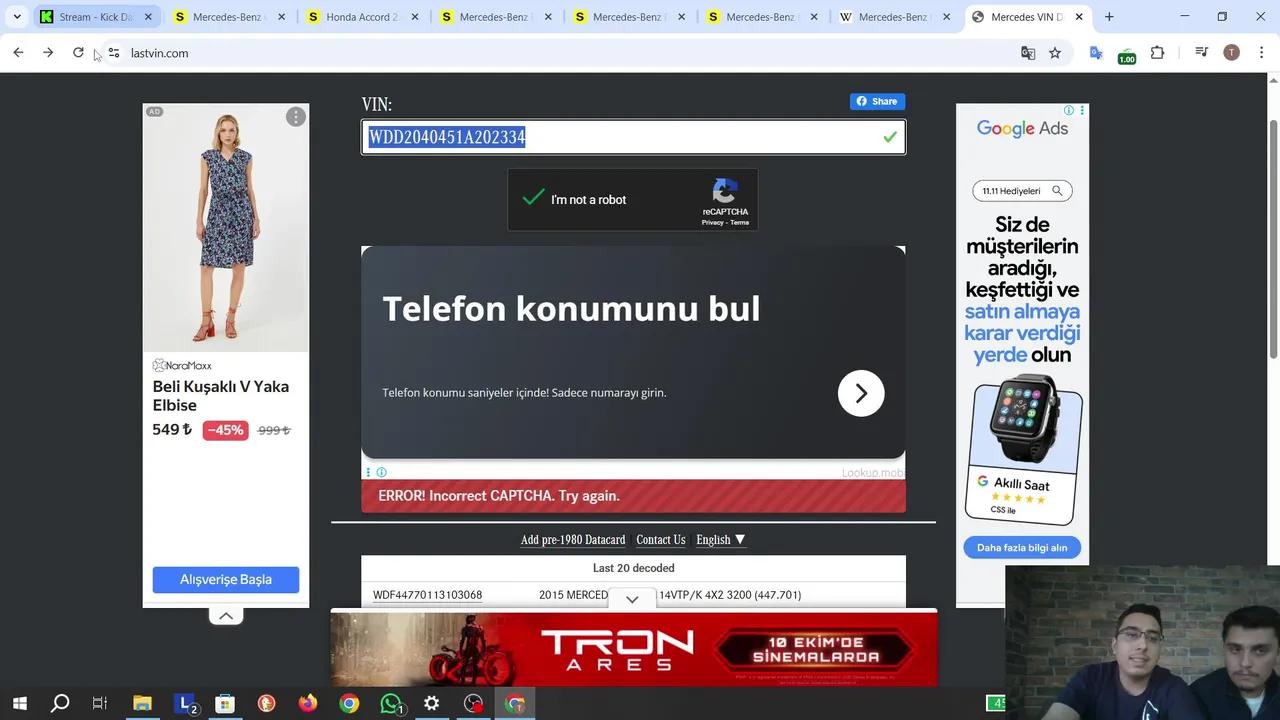The image size is (1280, 720).
Task: Click the VIN input field
Action: [633, 137]
